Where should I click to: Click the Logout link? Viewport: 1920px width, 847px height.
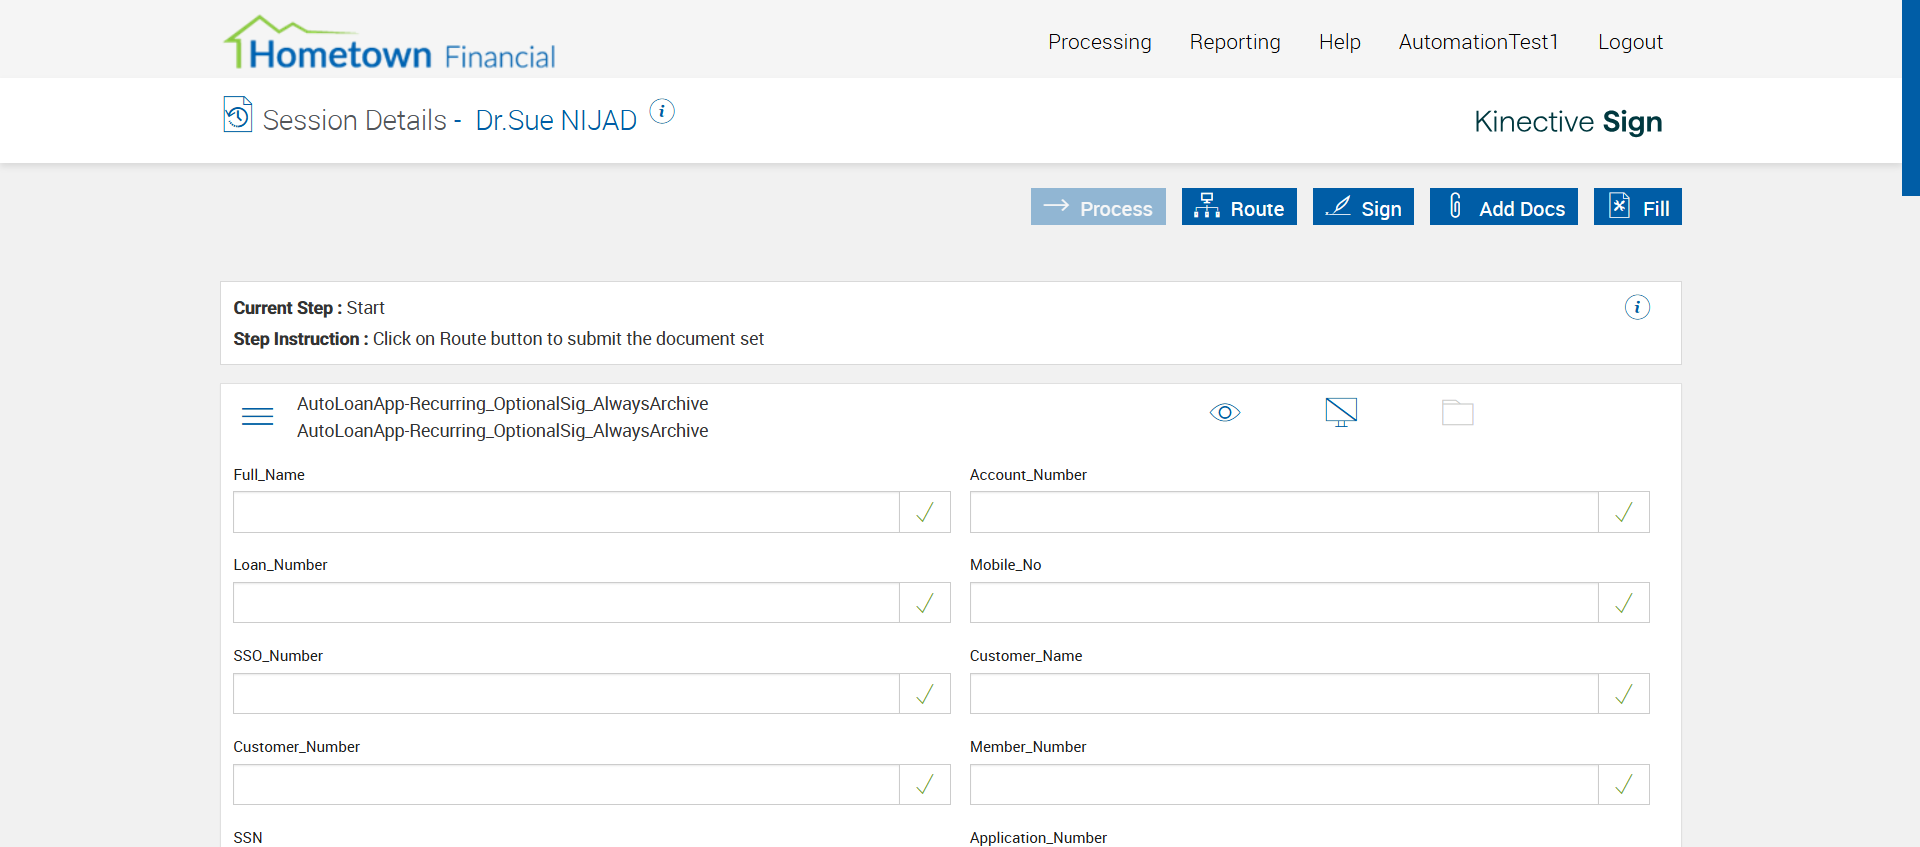(1630, 42)
